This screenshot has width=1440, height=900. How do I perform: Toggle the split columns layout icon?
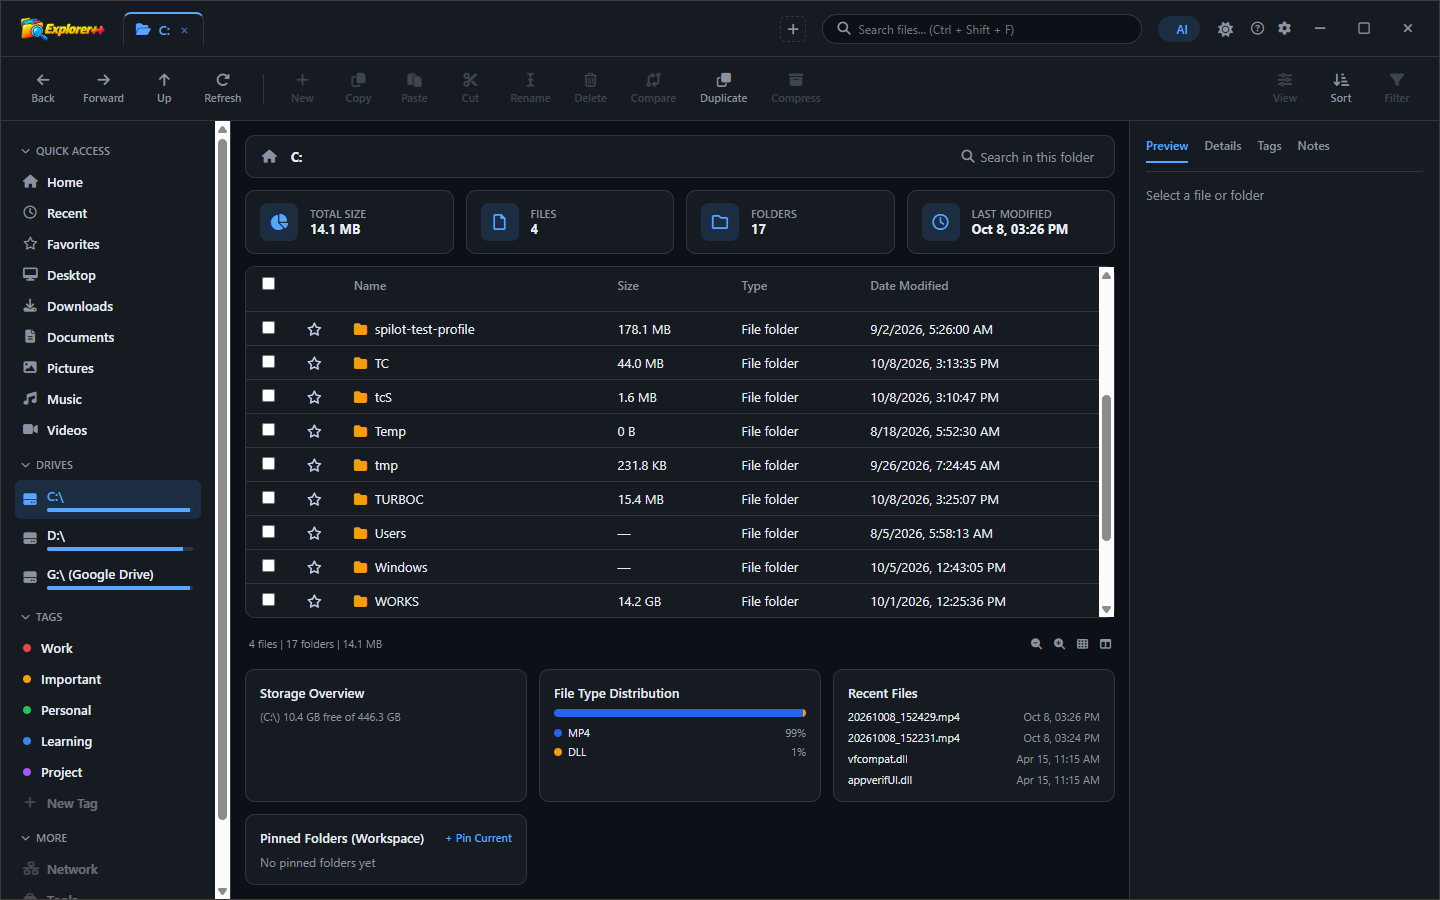point(1105,644)
